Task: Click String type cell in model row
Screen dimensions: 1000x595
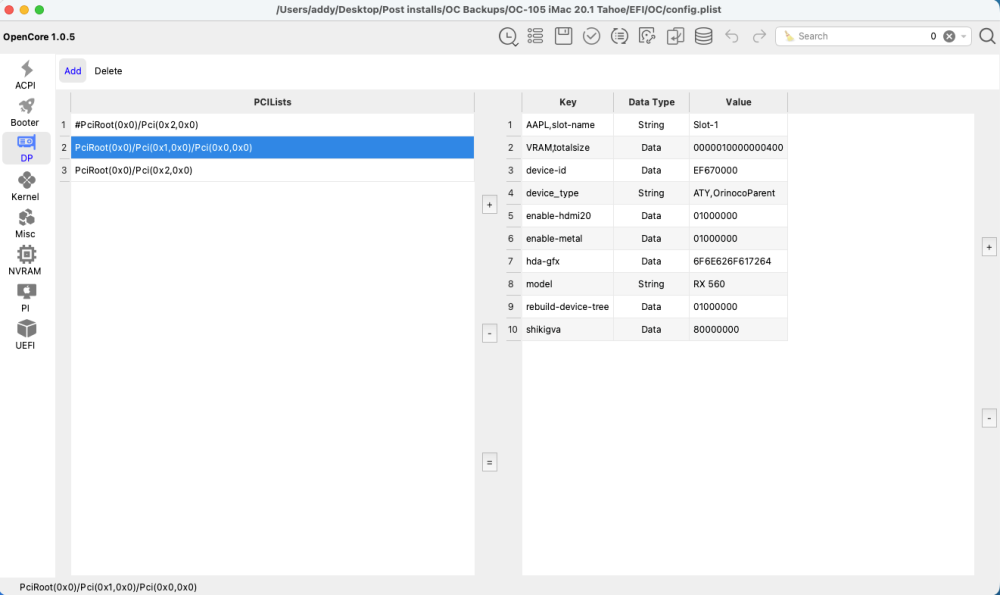Action: point(651,284)
